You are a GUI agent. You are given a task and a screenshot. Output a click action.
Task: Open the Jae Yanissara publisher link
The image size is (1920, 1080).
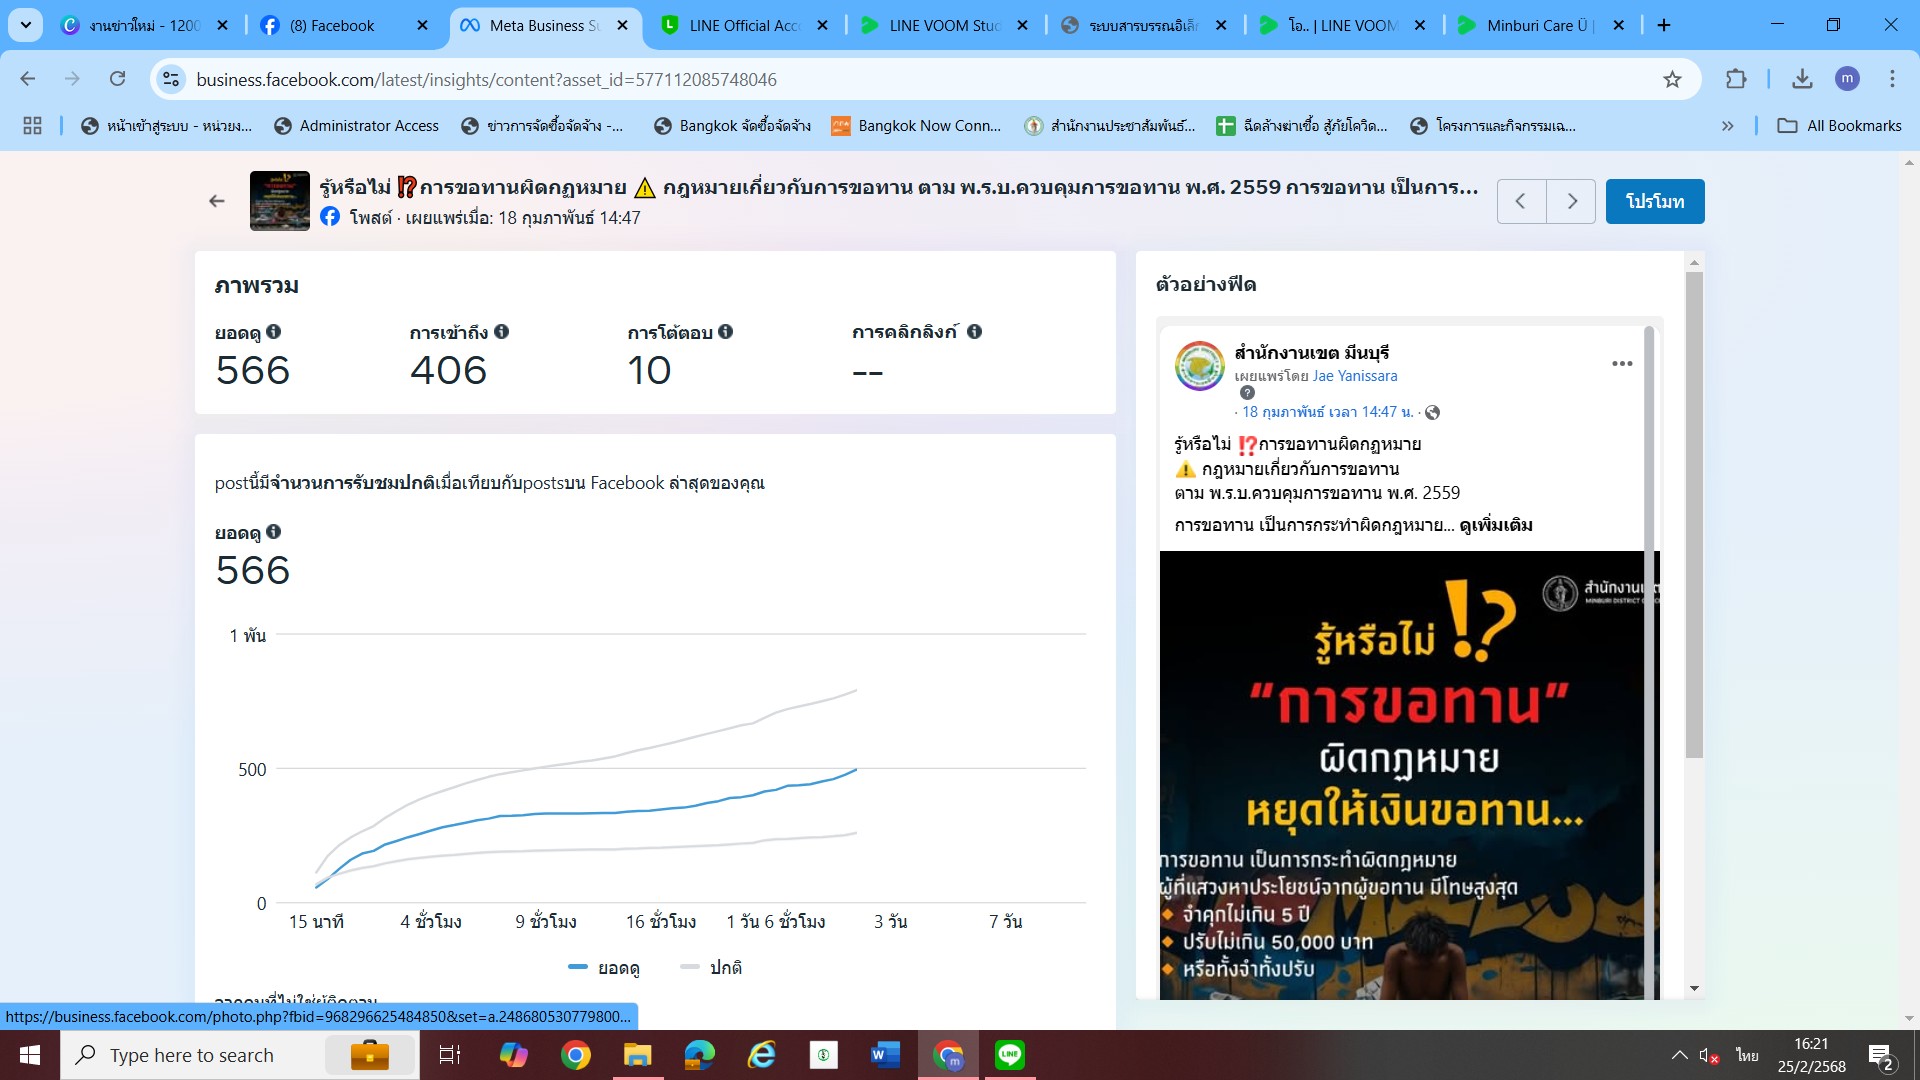[x=1354, y=376]
